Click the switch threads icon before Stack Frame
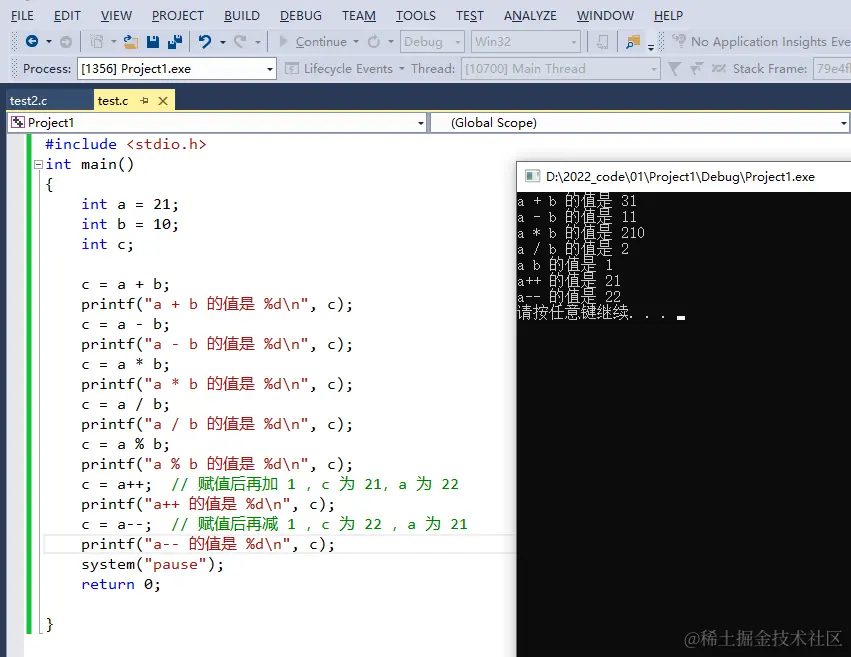This screenshot has width=851, height=657. (x=719, y=68)
